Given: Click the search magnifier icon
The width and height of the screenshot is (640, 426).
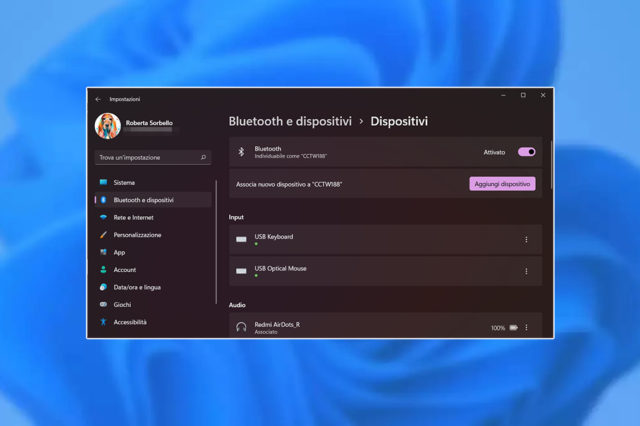Looking at the screenshot, I should [x=203, y=157].
